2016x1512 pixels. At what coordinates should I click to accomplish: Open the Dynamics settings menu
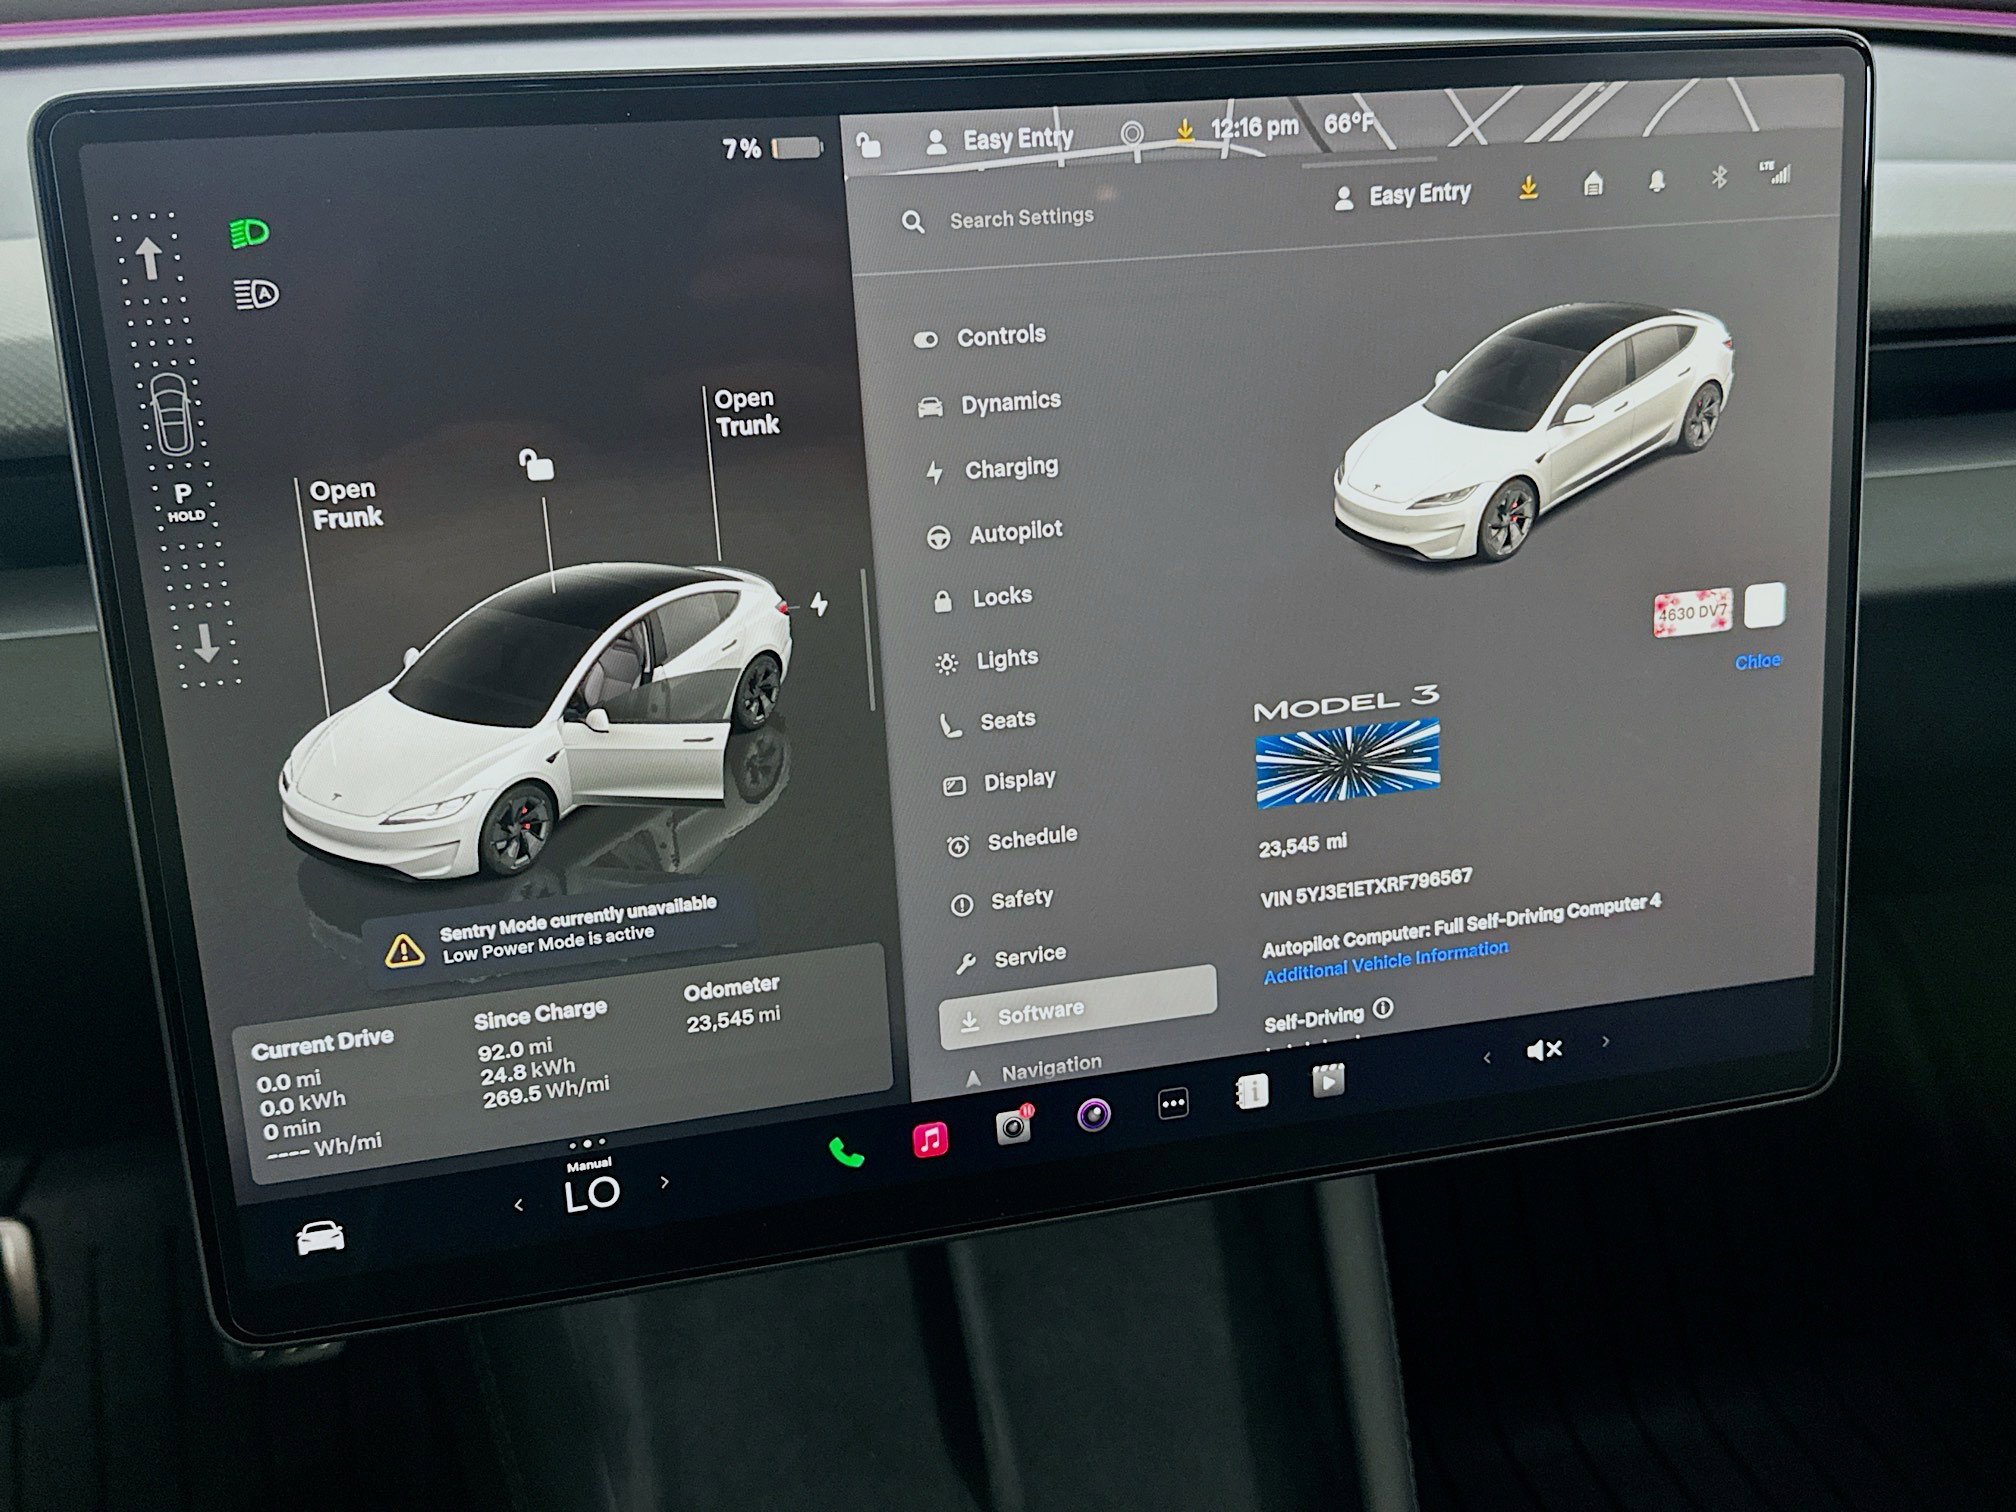[989, 403]
